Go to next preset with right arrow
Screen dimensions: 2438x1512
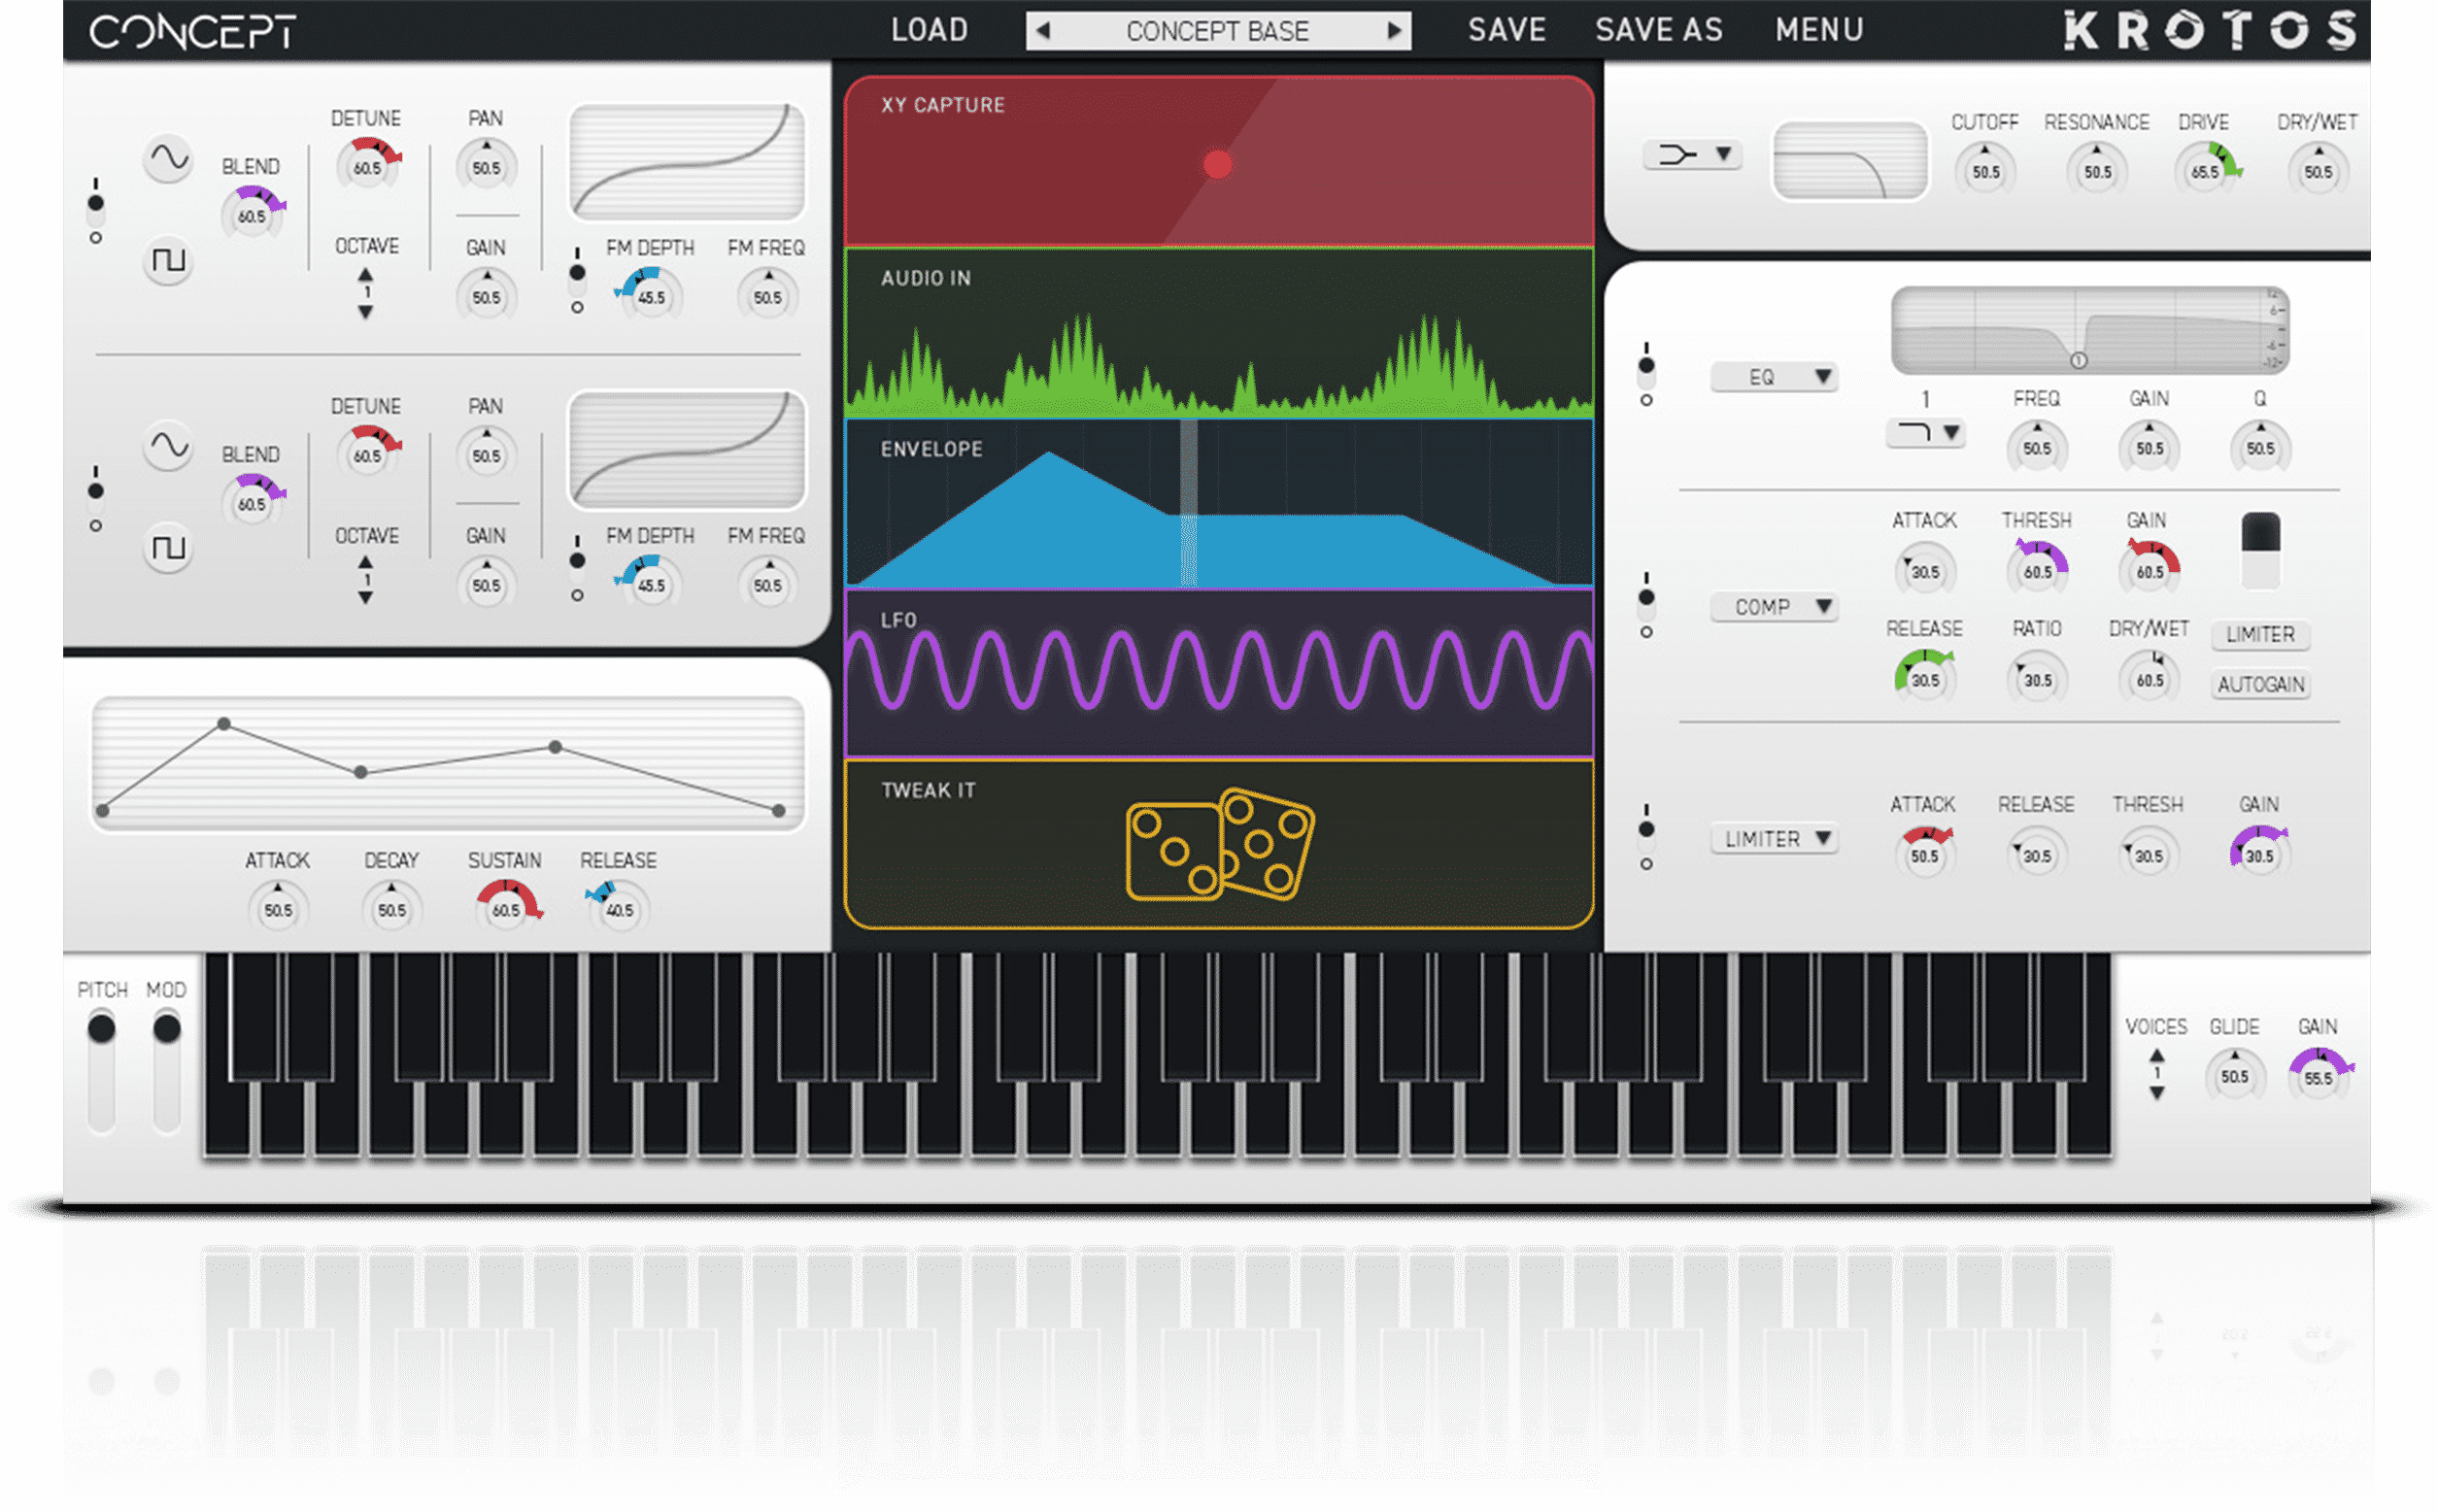(1394, 31)
